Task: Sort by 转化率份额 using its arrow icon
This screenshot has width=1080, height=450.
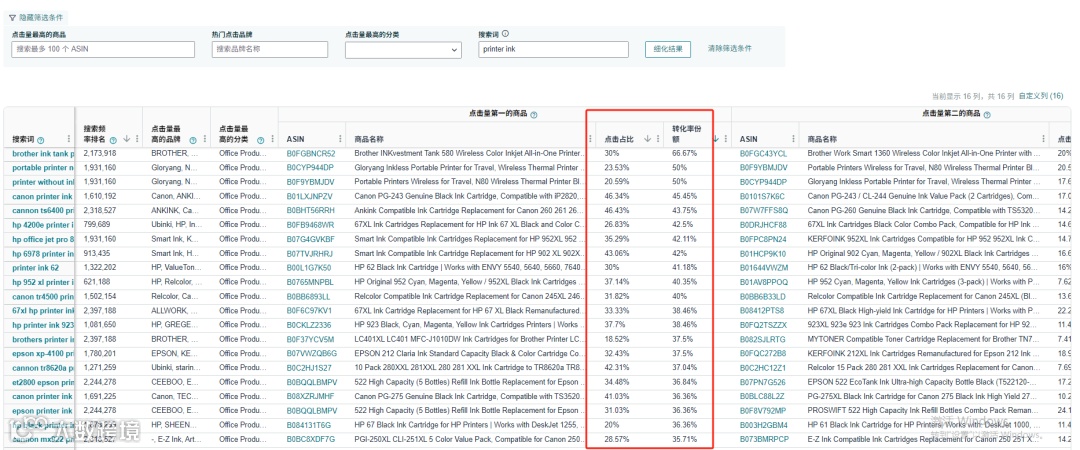Action: click(716, 139)
